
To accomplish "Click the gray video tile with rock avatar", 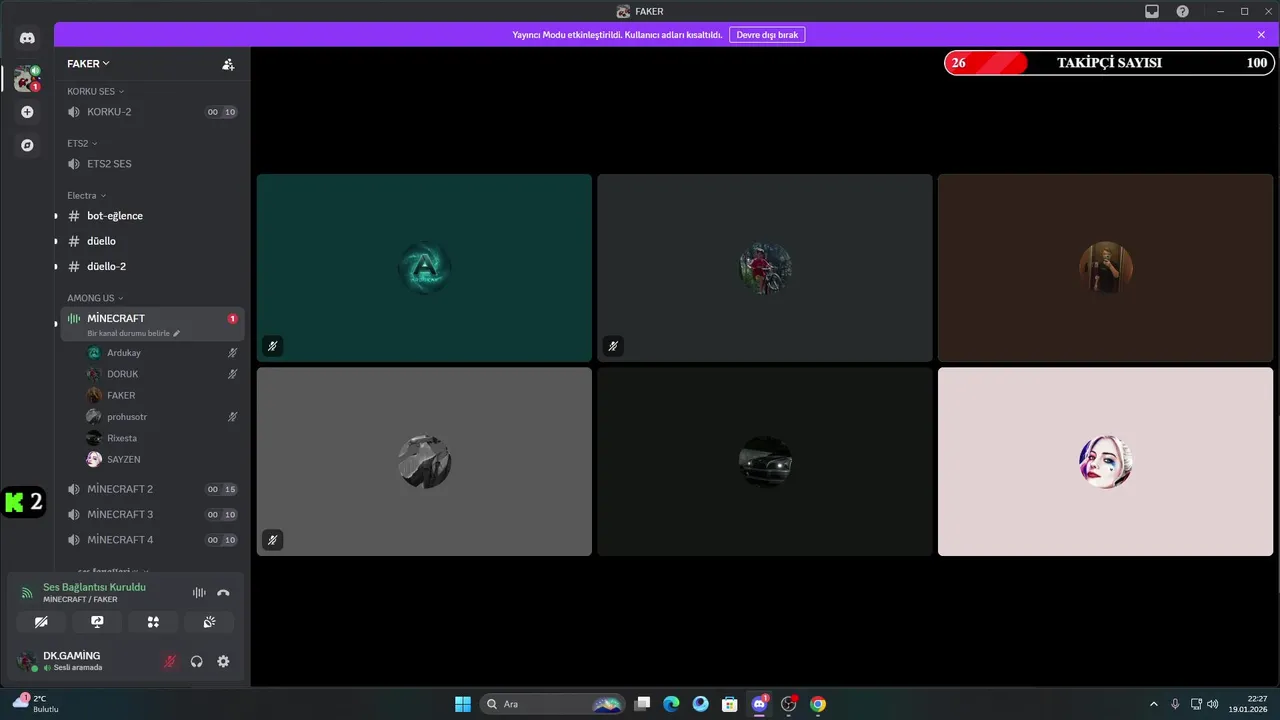I will [x=424, y=462].
